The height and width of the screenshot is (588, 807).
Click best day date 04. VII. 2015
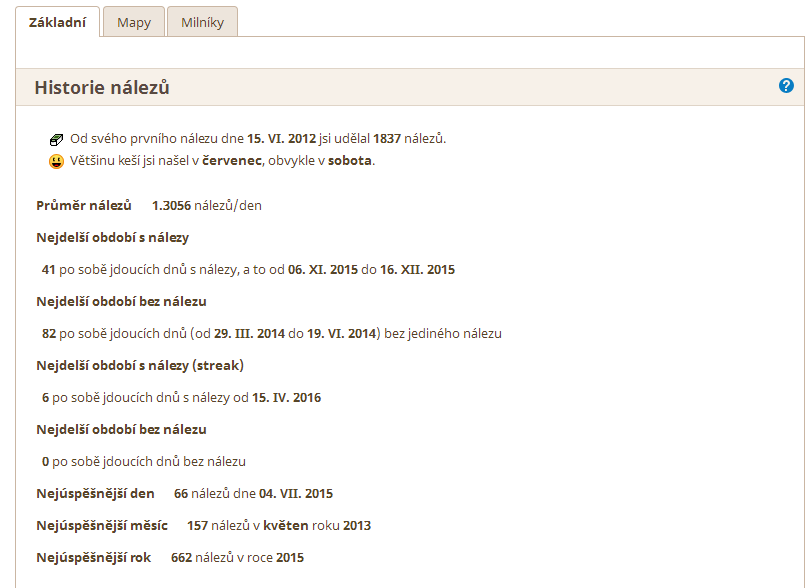pos(296,493)
